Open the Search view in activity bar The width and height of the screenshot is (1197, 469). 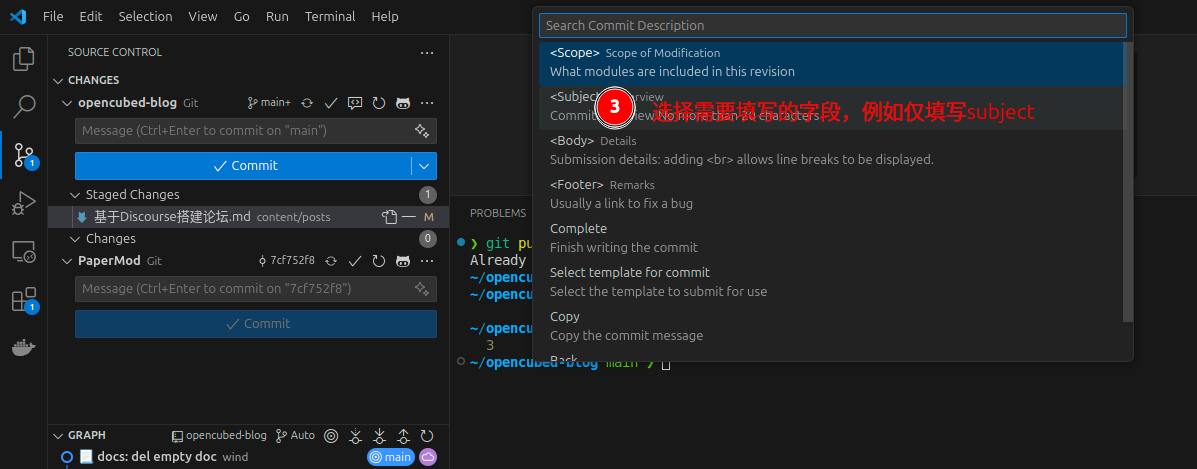click(x=23, y=106)
